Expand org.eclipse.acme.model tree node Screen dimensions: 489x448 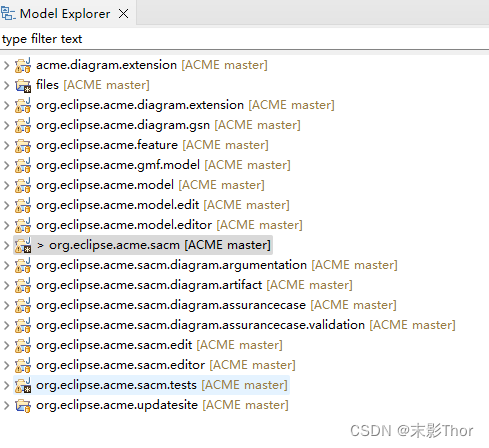(6, 185)
